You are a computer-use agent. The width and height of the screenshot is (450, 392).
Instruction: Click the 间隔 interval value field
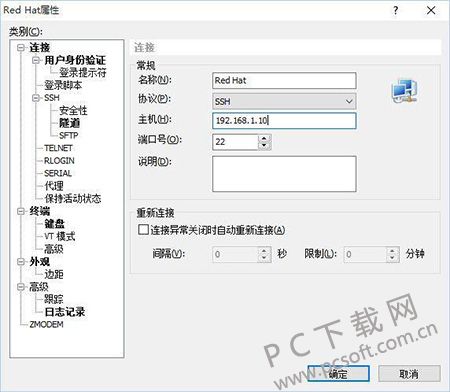[235, 254]
